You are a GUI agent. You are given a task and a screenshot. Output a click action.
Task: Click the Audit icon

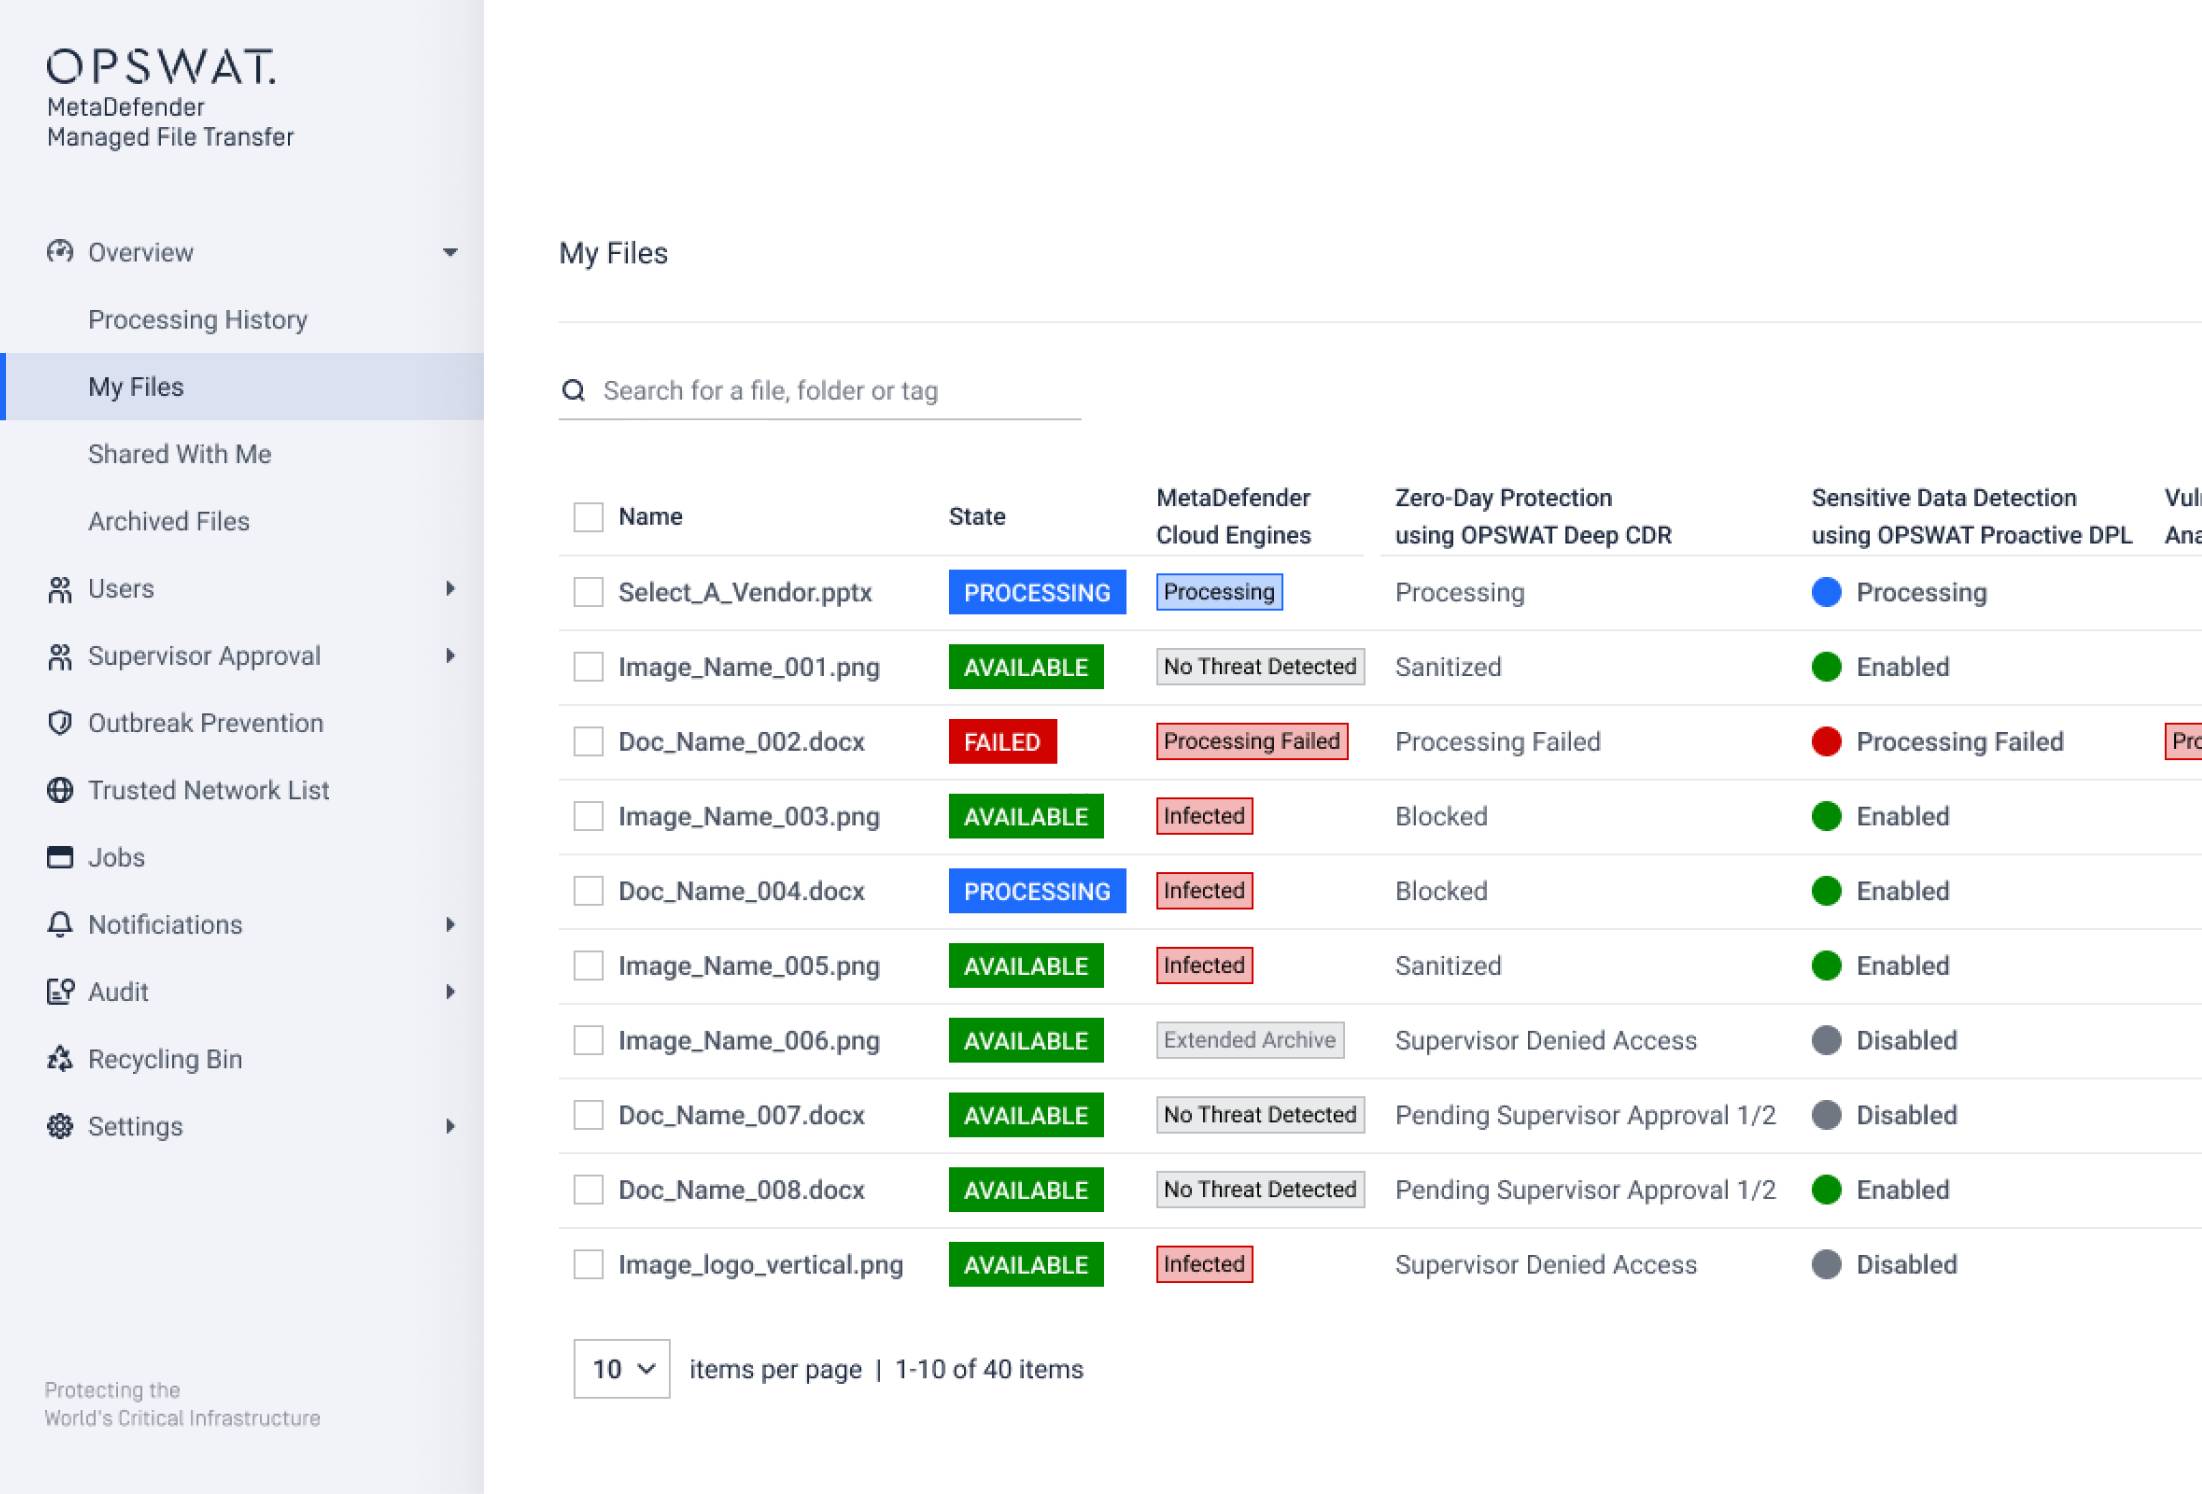[x=60, y=991]
